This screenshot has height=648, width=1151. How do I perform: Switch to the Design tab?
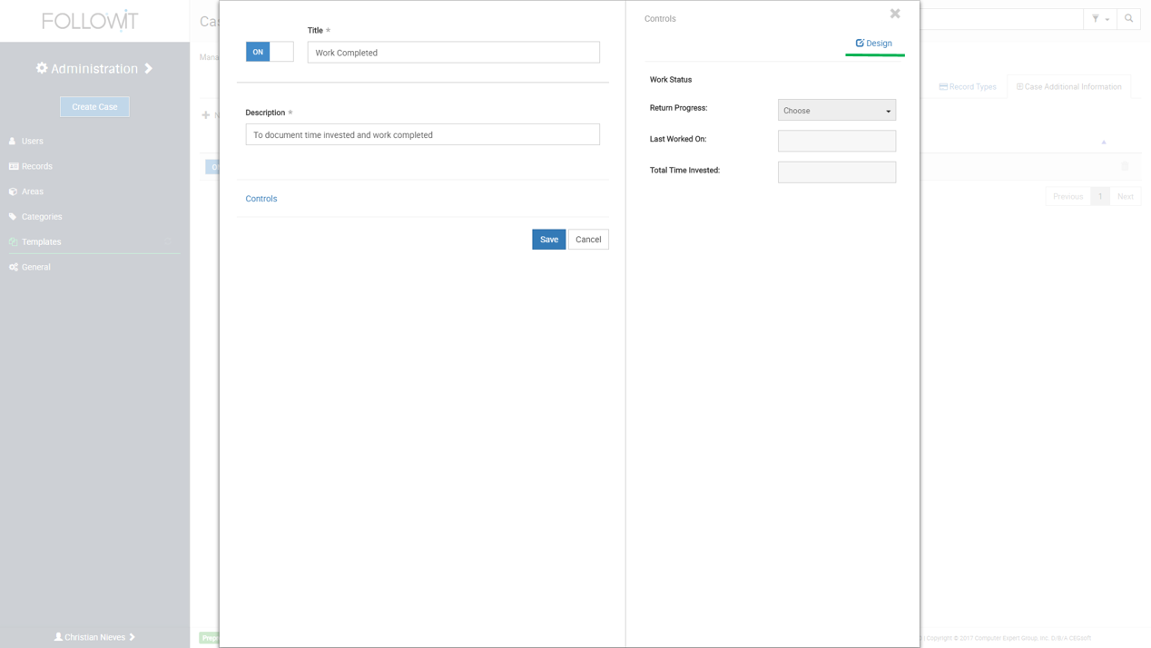pos(874,43)
